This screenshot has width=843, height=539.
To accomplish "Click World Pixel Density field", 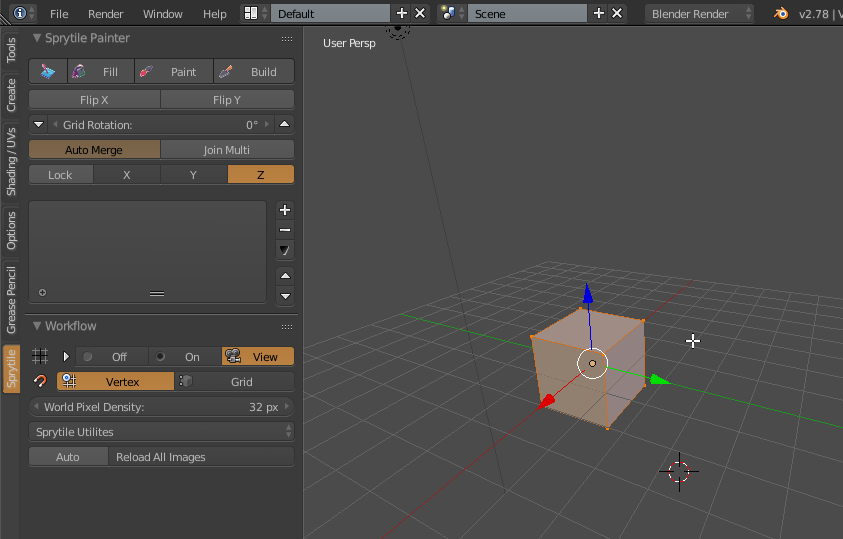I will click(161, 407).
